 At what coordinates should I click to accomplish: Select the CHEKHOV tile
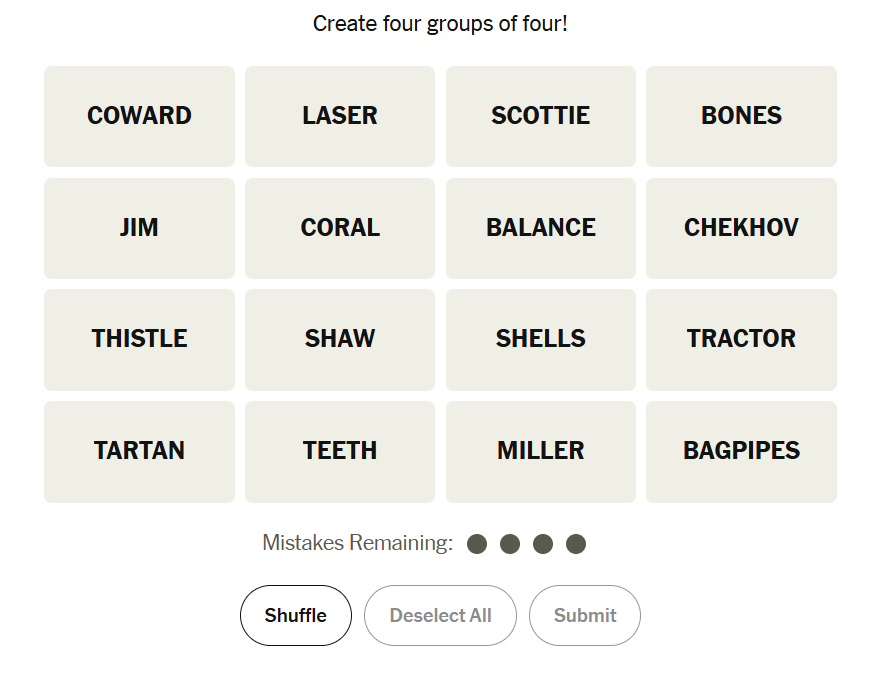coord(741,228)
